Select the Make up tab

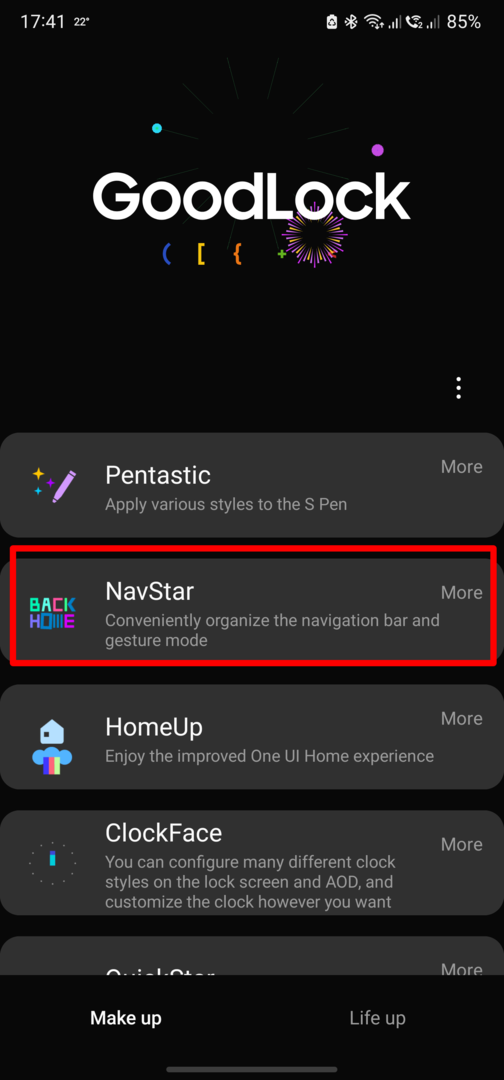[x=126, y=1018]
